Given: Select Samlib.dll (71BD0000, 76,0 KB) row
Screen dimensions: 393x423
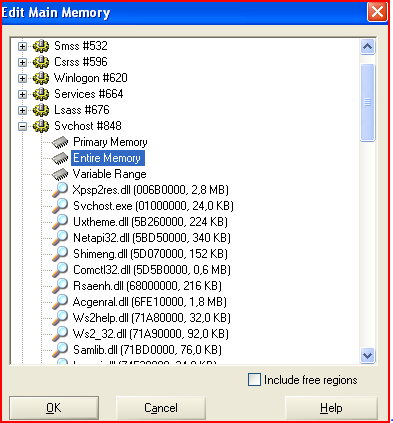Looking at the screenshot, I should 147,350.
